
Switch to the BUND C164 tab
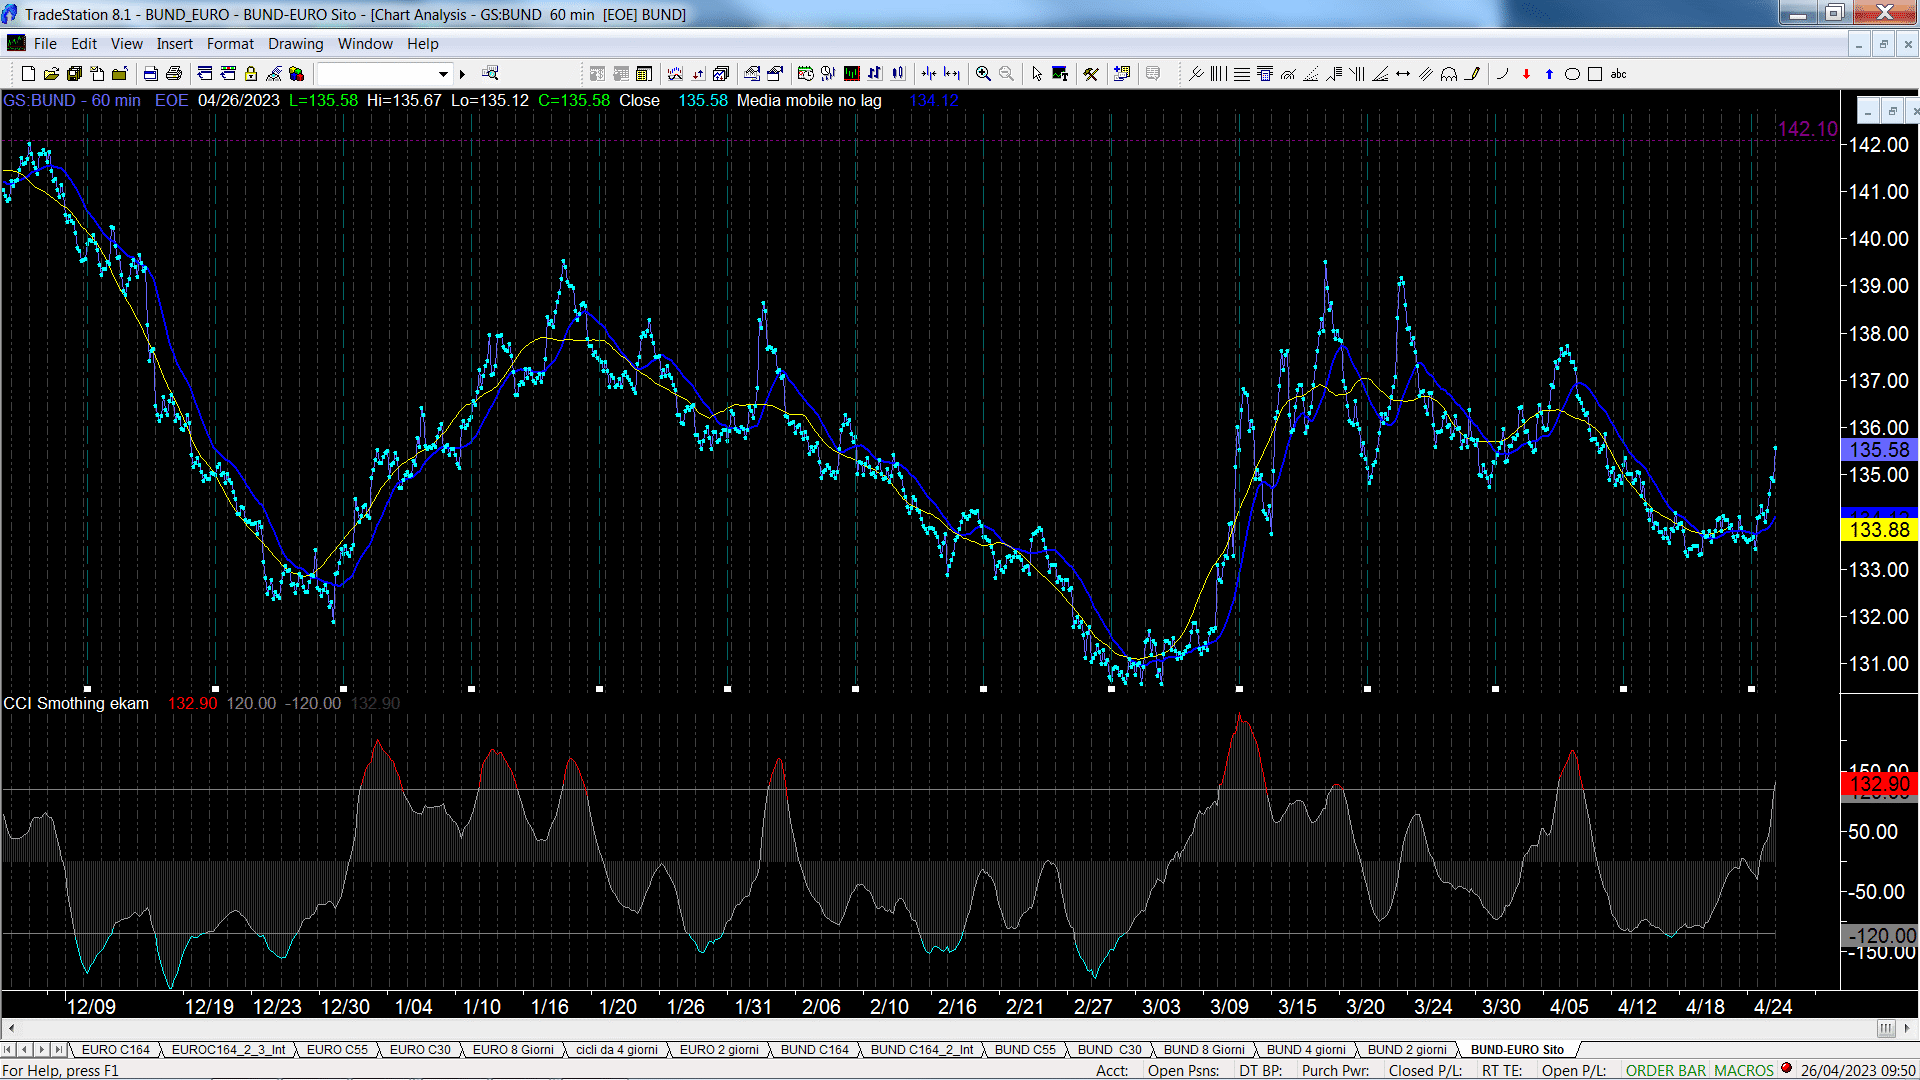pos(814,1049)
